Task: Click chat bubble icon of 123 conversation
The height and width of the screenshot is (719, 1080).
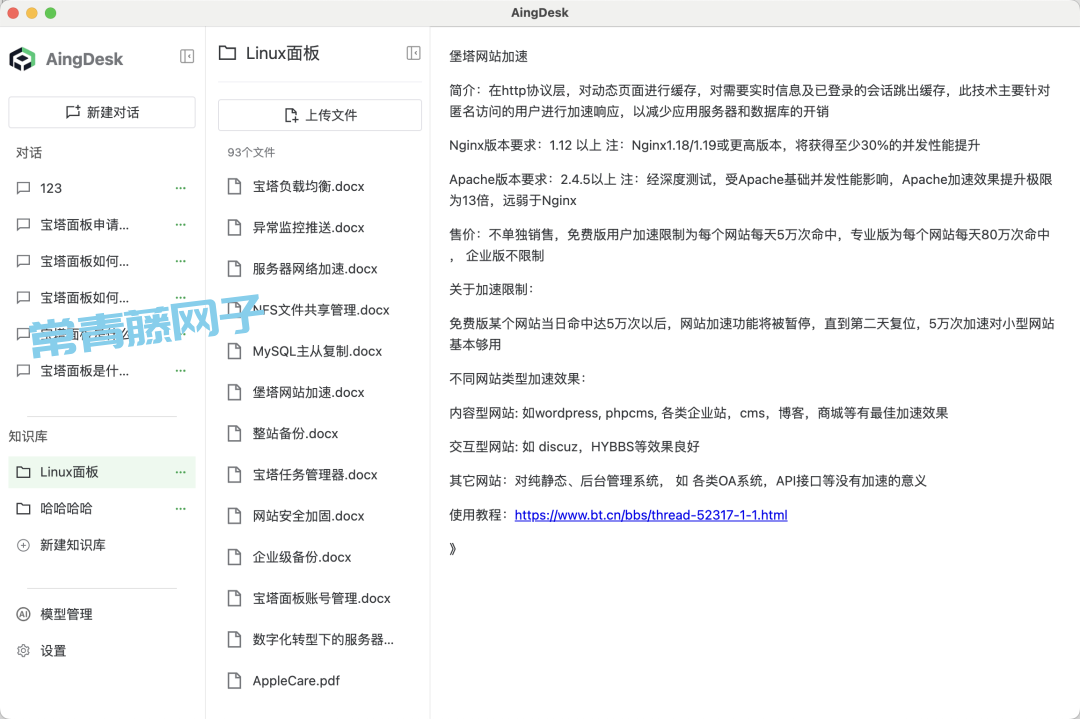Action: point(23,188)
